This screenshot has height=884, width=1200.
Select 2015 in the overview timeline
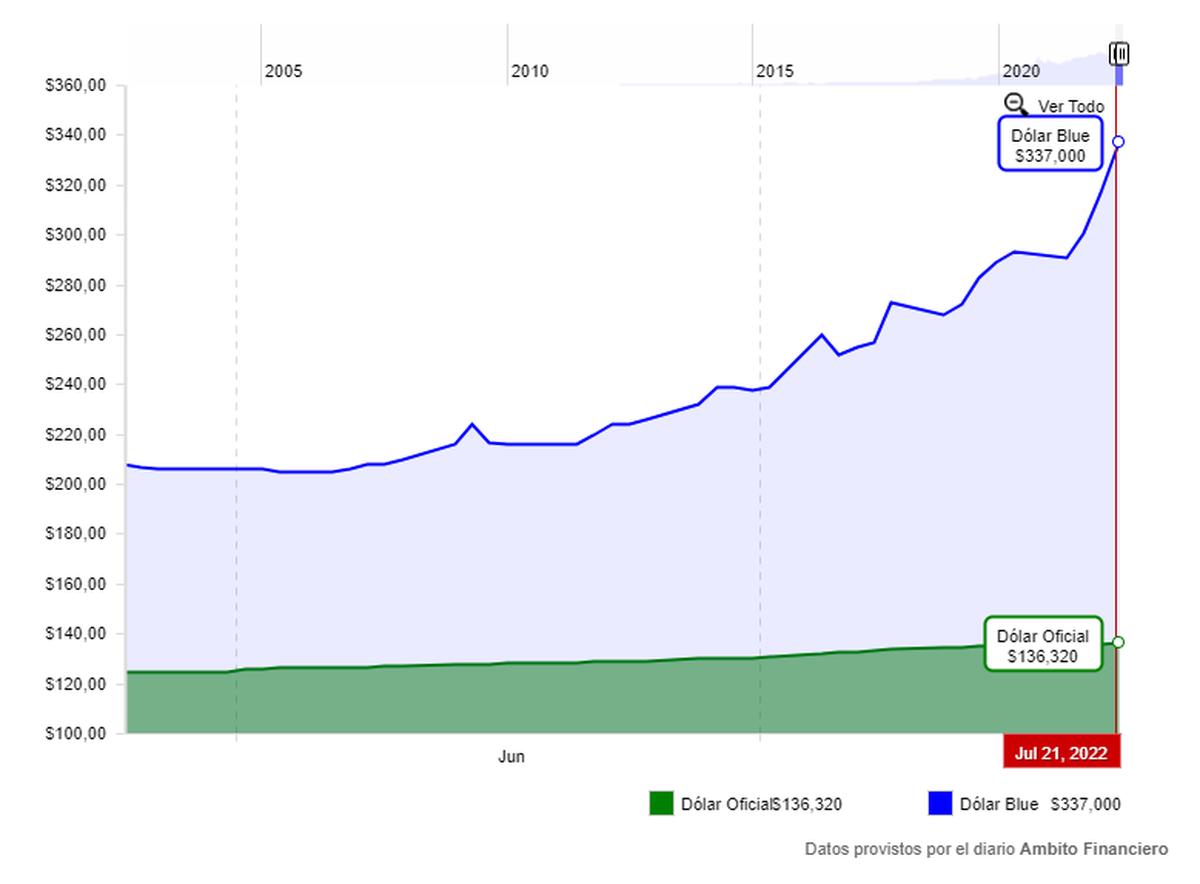click(x=775, y=71)
